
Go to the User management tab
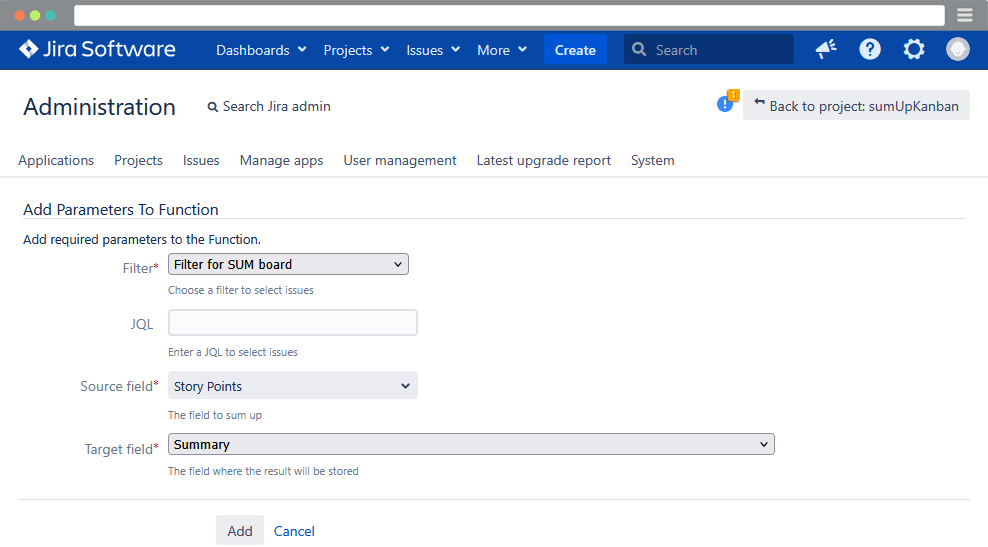pyautogui.click(x=400, y=160)
